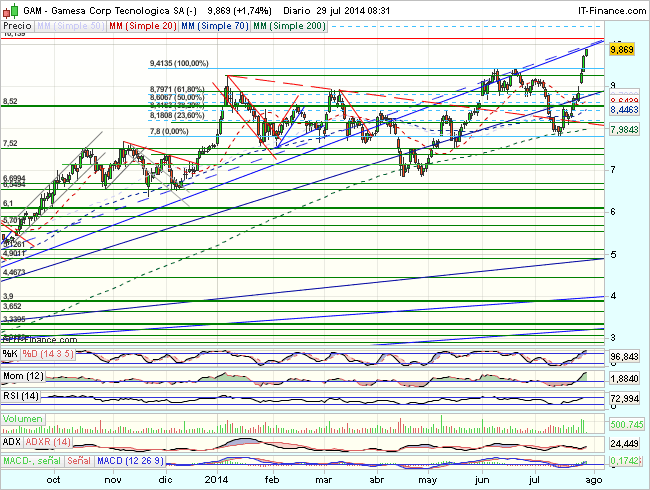This screenshot has height=490, width=650.
Task: Click the Mom (12) indicator label
Action: click(23, 376)
